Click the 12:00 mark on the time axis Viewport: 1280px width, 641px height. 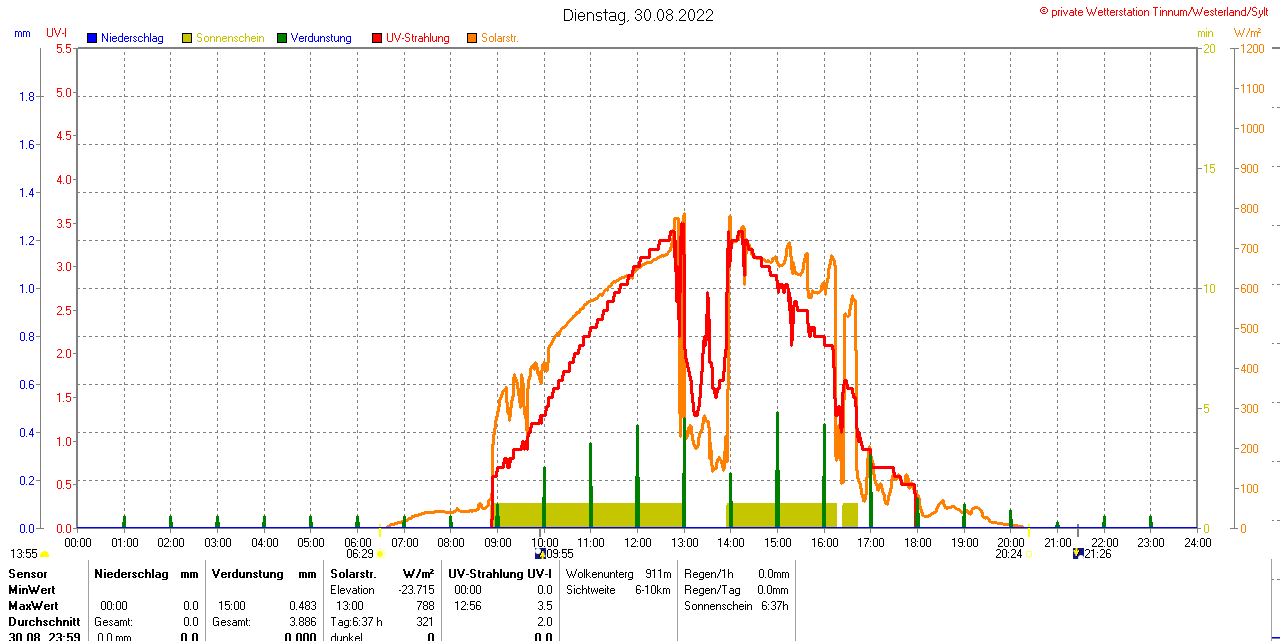pyautogui.click(x=637, y=542)
